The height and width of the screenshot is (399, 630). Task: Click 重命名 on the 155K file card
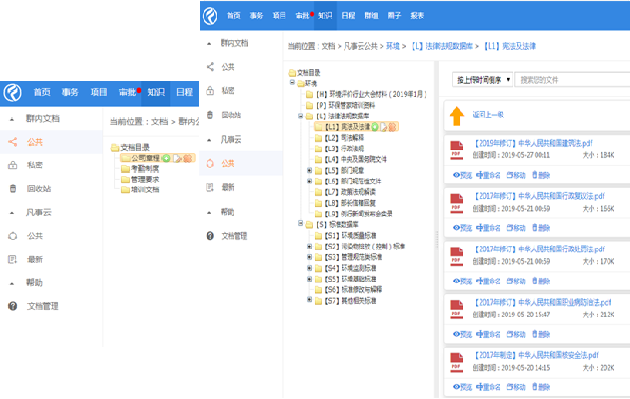(x=488, y=228)
